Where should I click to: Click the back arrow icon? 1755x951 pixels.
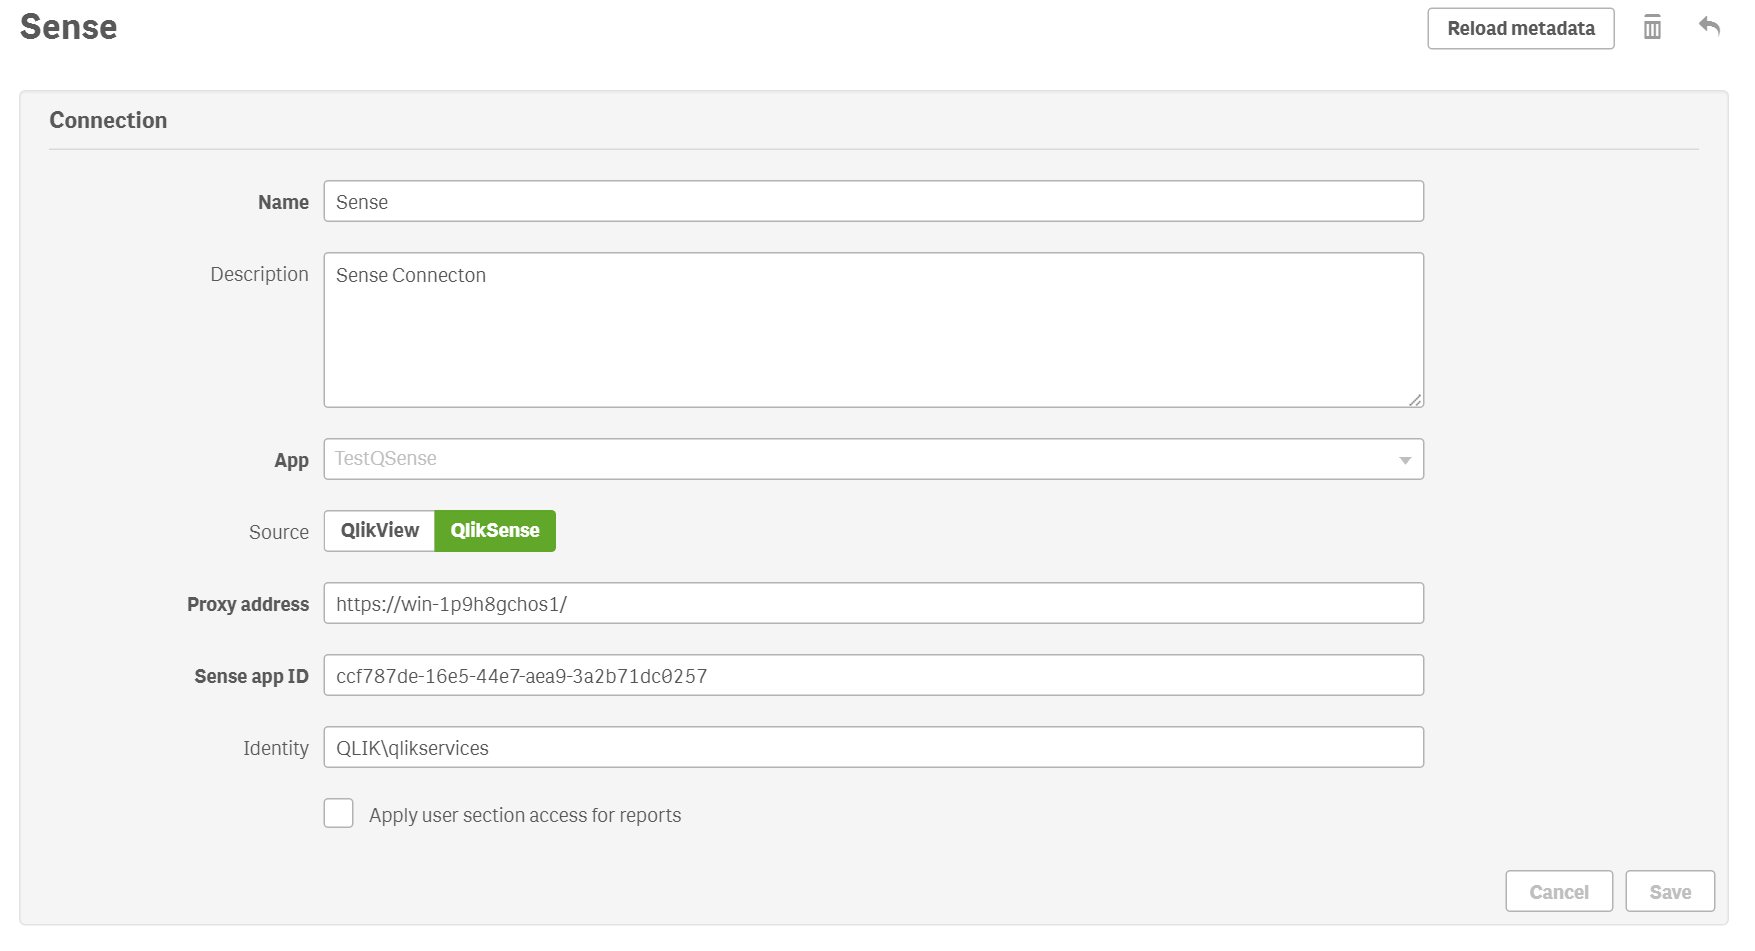pos(1709,26)
